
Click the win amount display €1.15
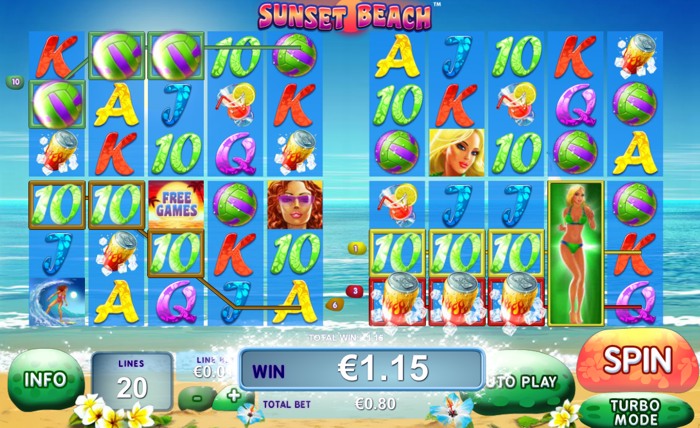click(x=384, y=369)
